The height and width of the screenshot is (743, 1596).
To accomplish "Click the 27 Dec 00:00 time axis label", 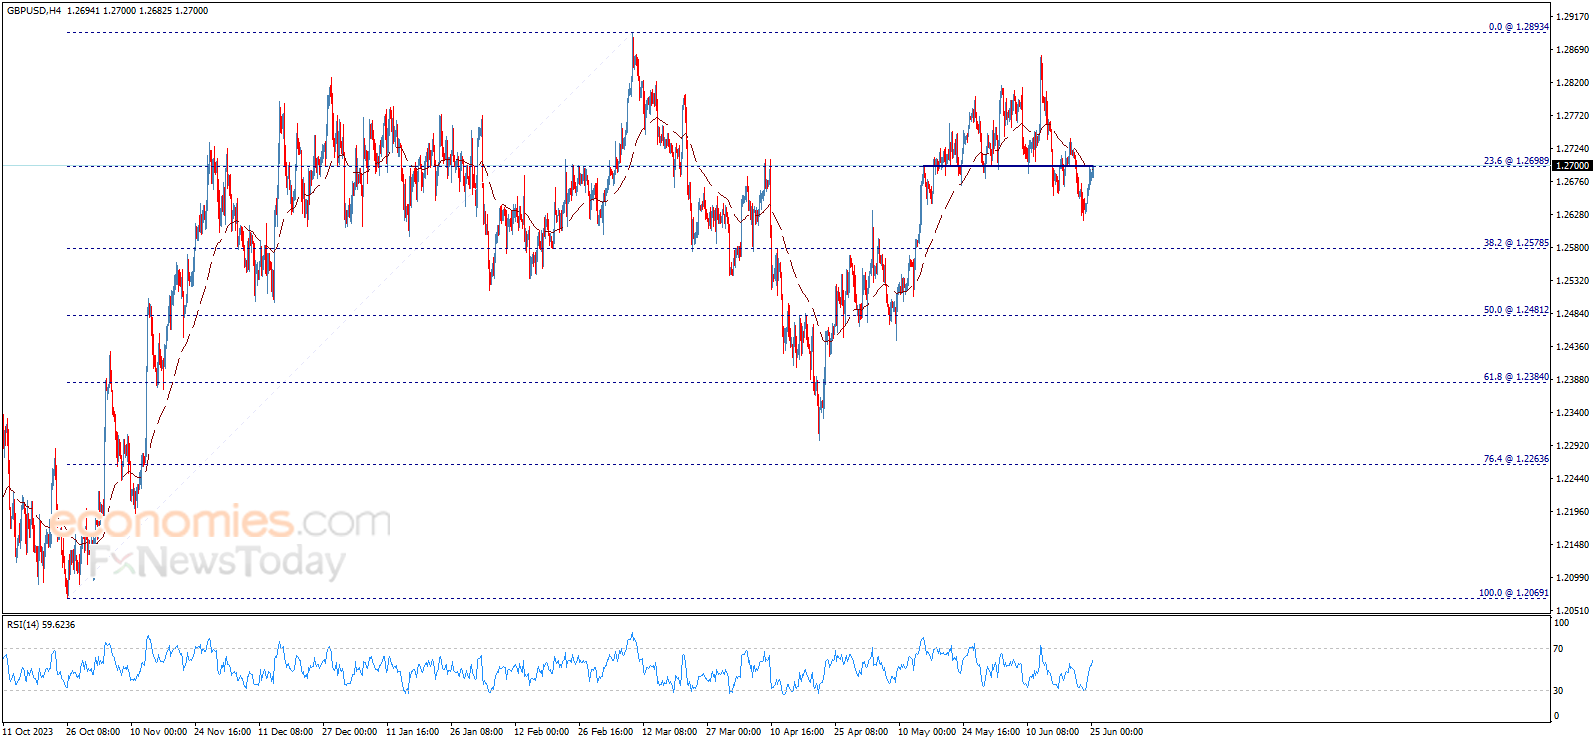I will (350, 732).
